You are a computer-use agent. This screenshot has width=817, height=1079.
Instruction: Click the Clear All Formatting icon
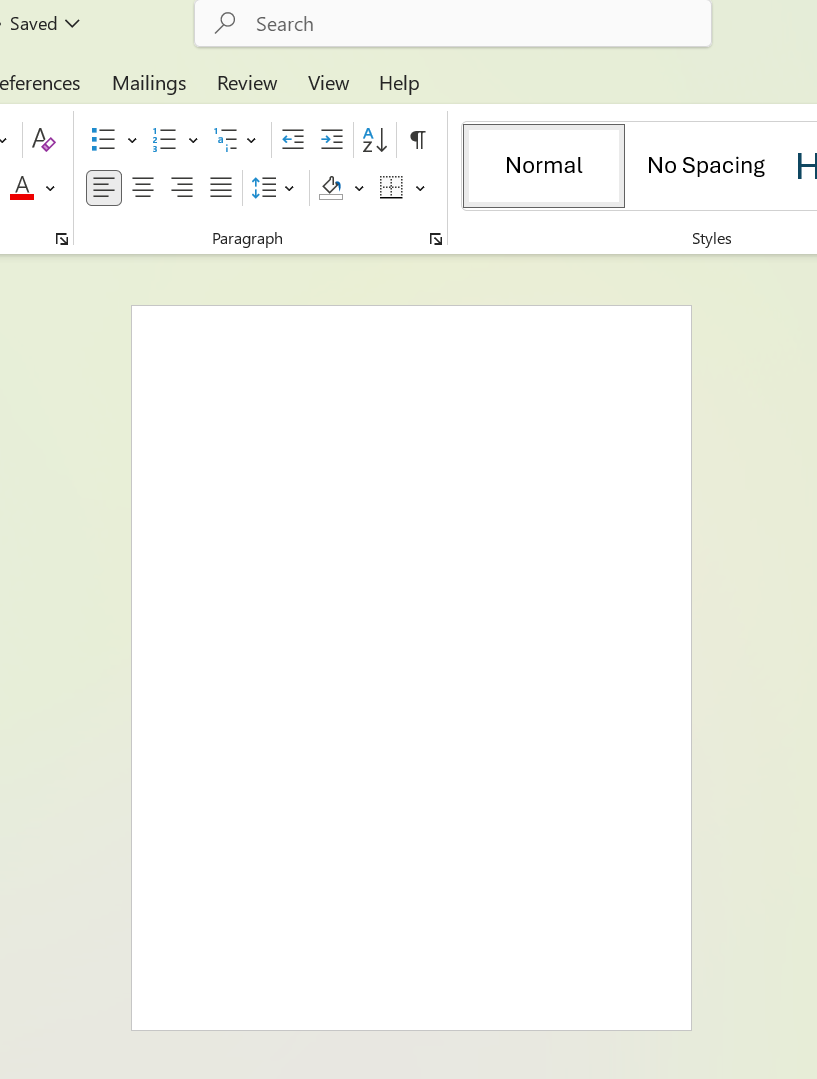[43, 139]
